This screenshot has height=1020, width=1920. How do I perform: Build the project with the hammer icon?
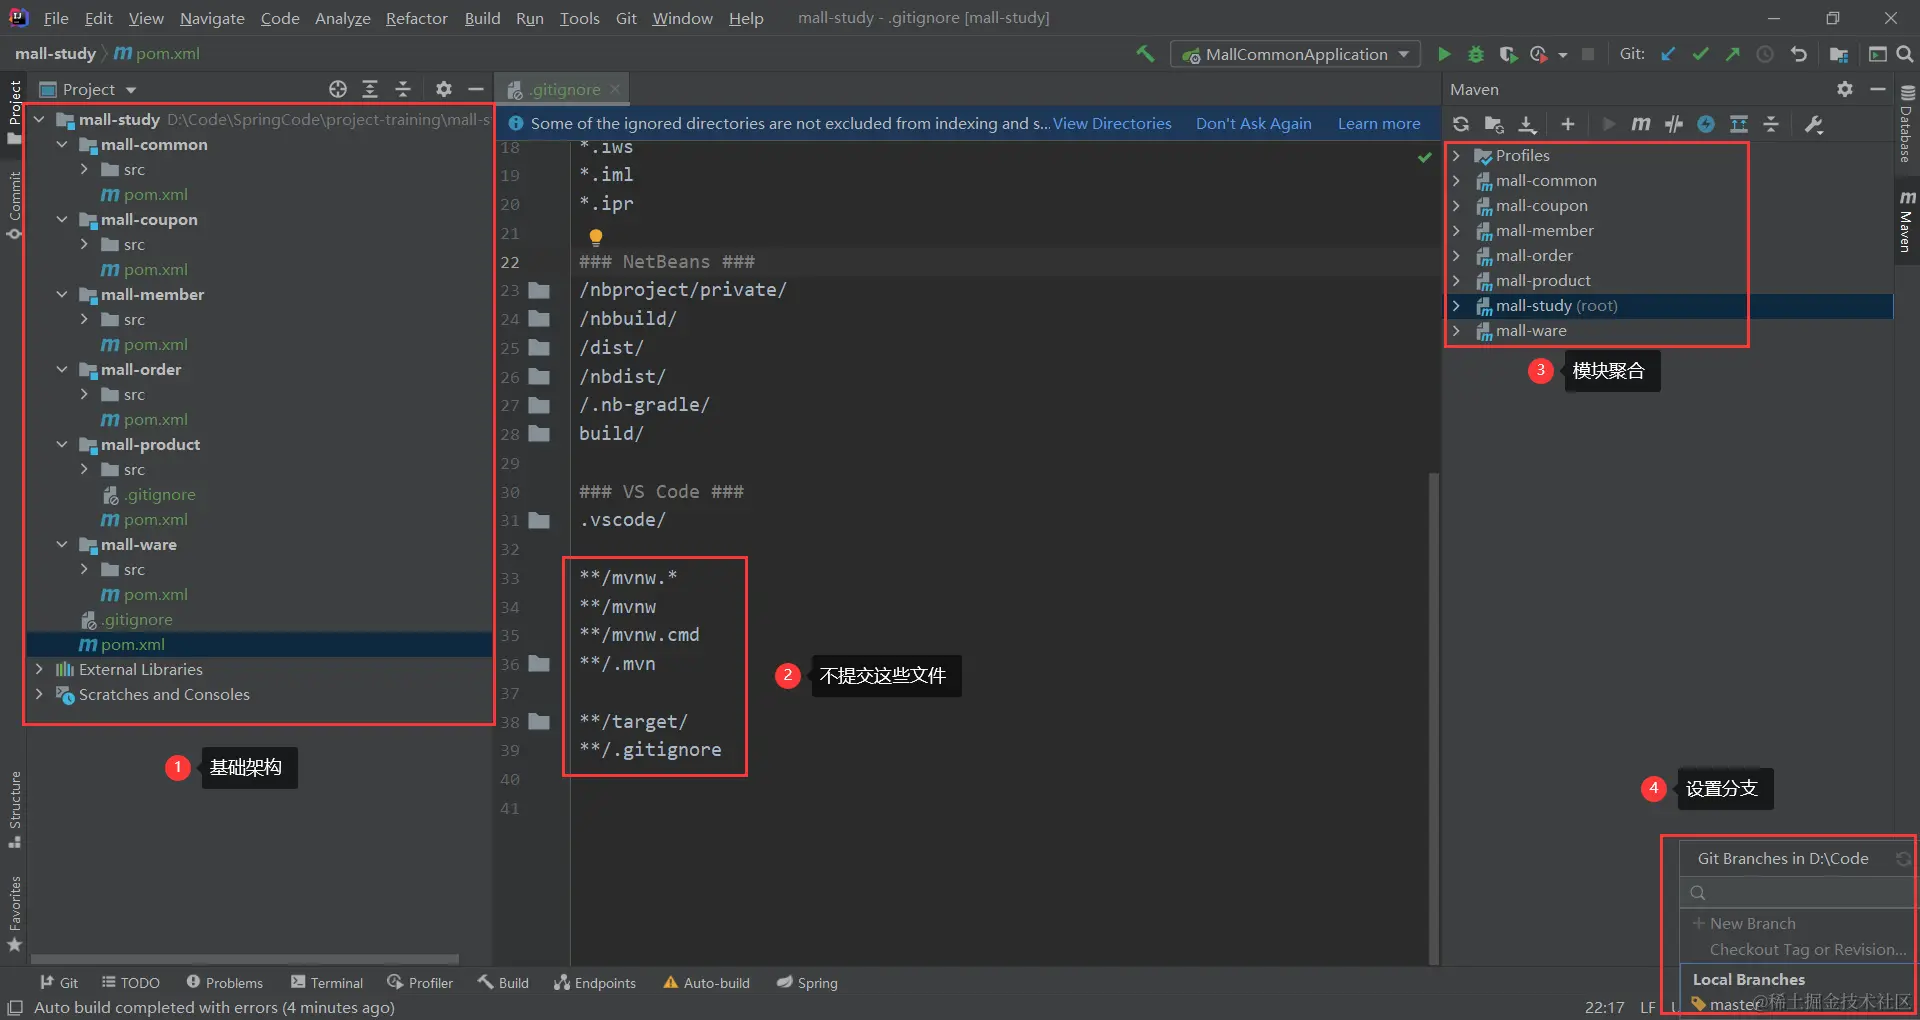[x=1146, y=54]
